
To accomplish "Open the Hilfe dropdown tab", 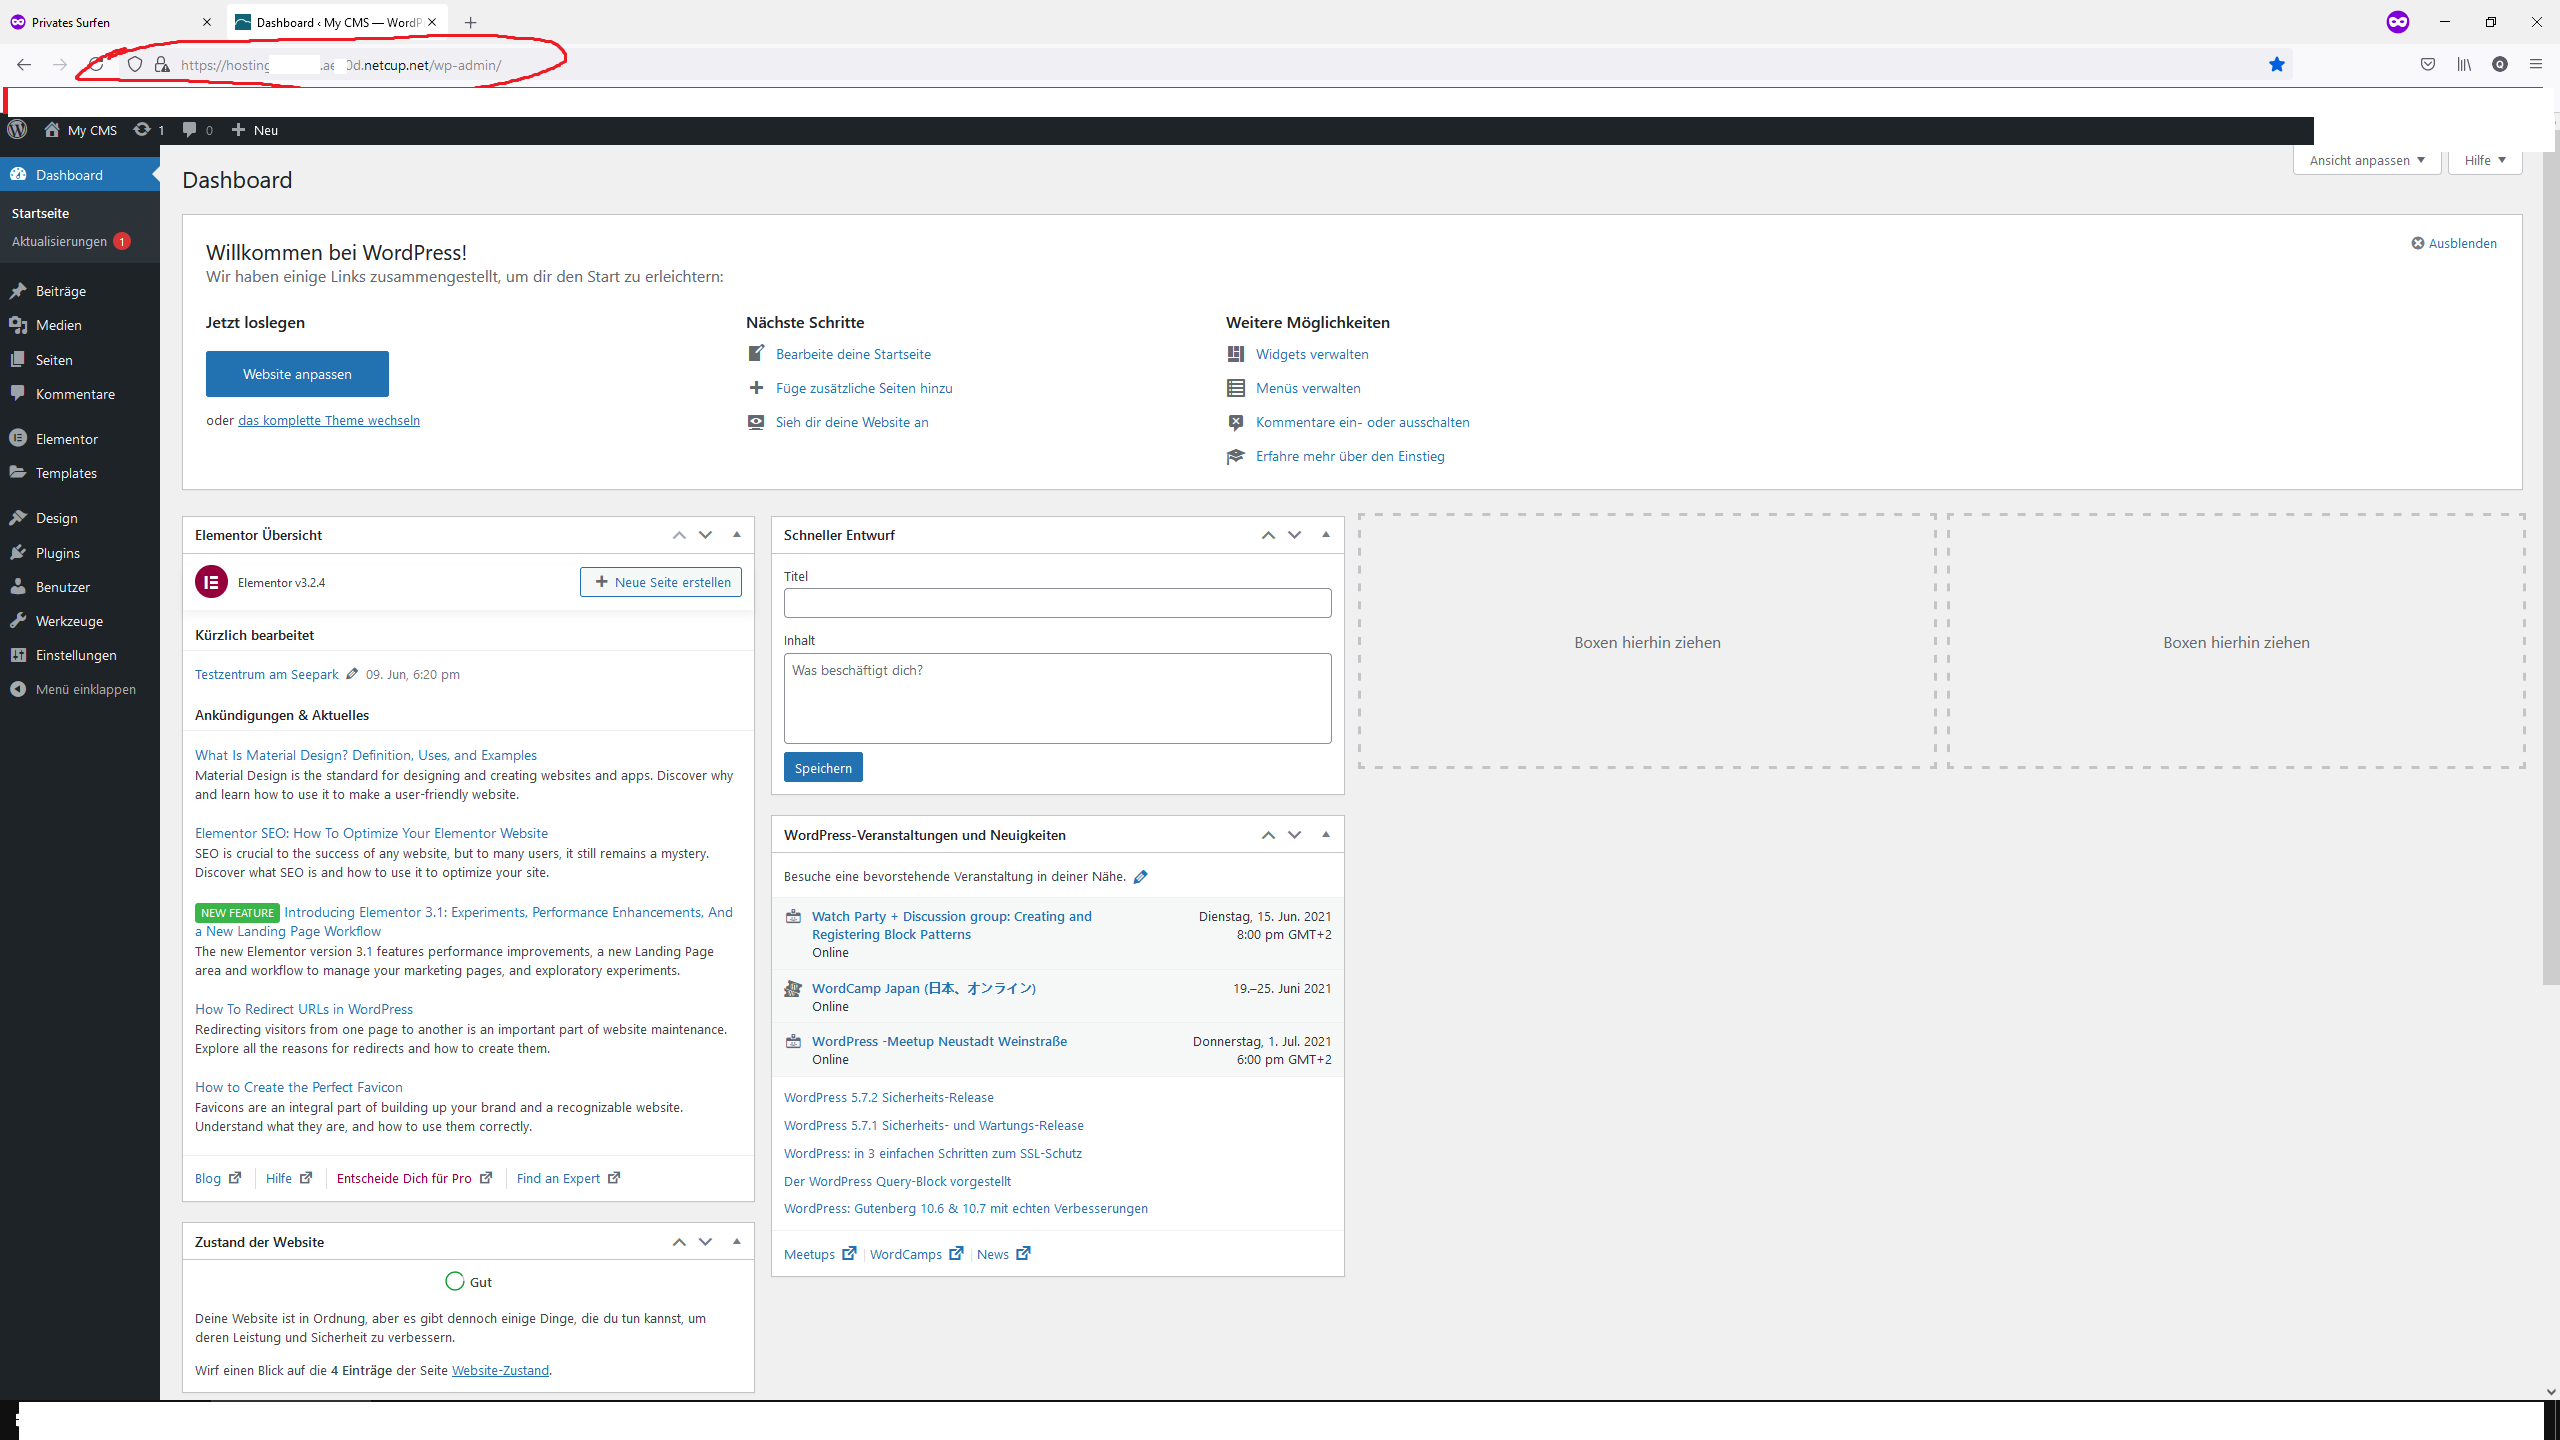I will pyautogui.click(x=2484, y=160).
